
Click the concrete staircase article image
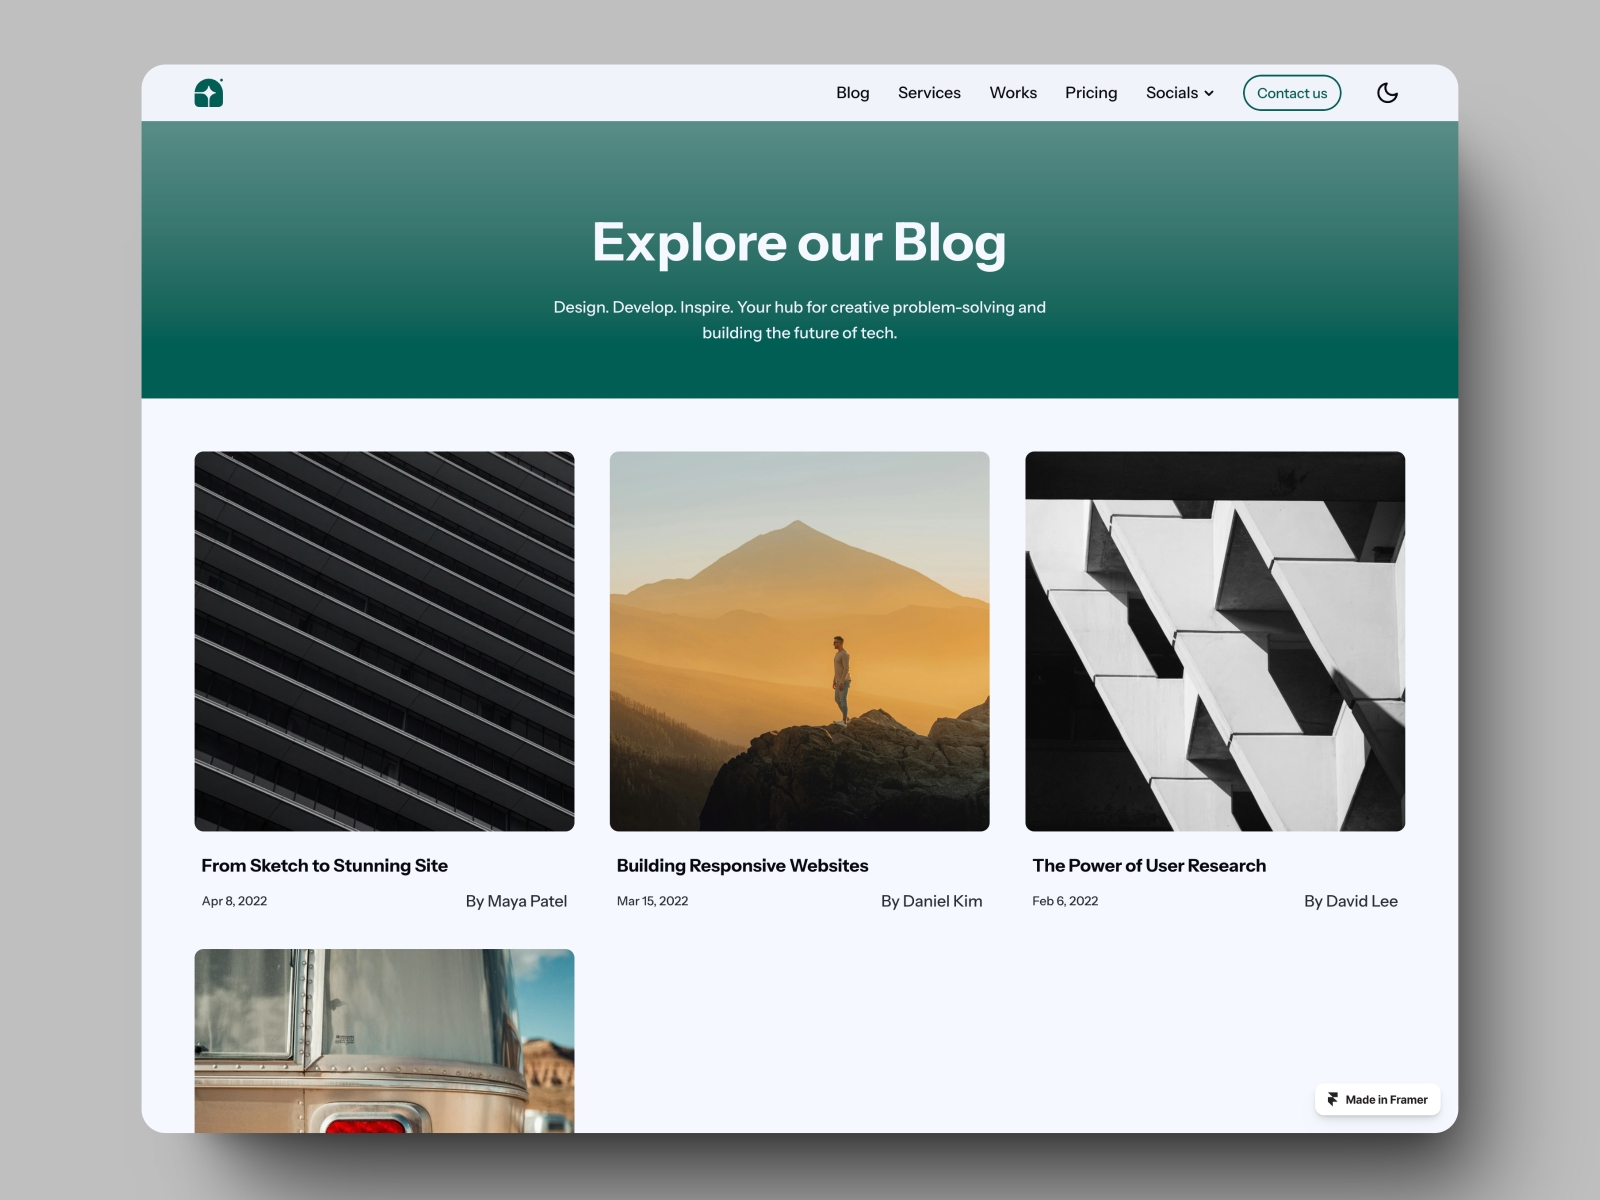(x=1214, y=641)
